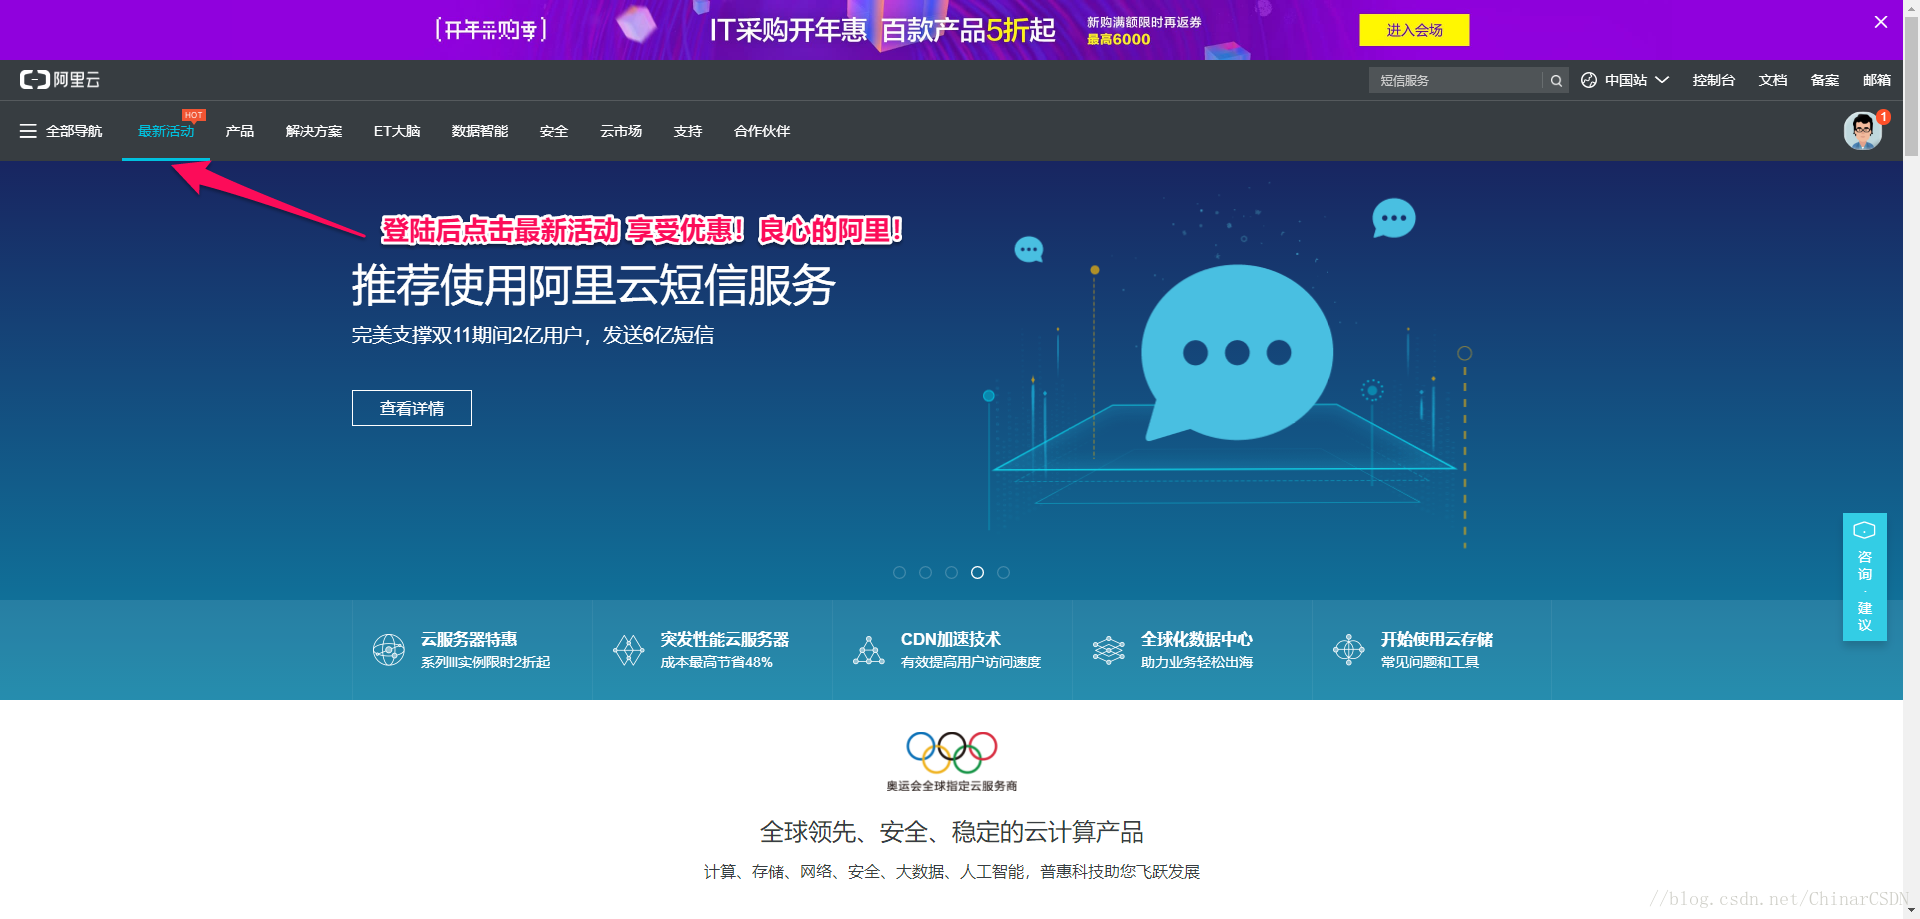The width and height of the screenshot is (1920, 919).
Task: Select the first carousel dot
Action: (899, 572)
